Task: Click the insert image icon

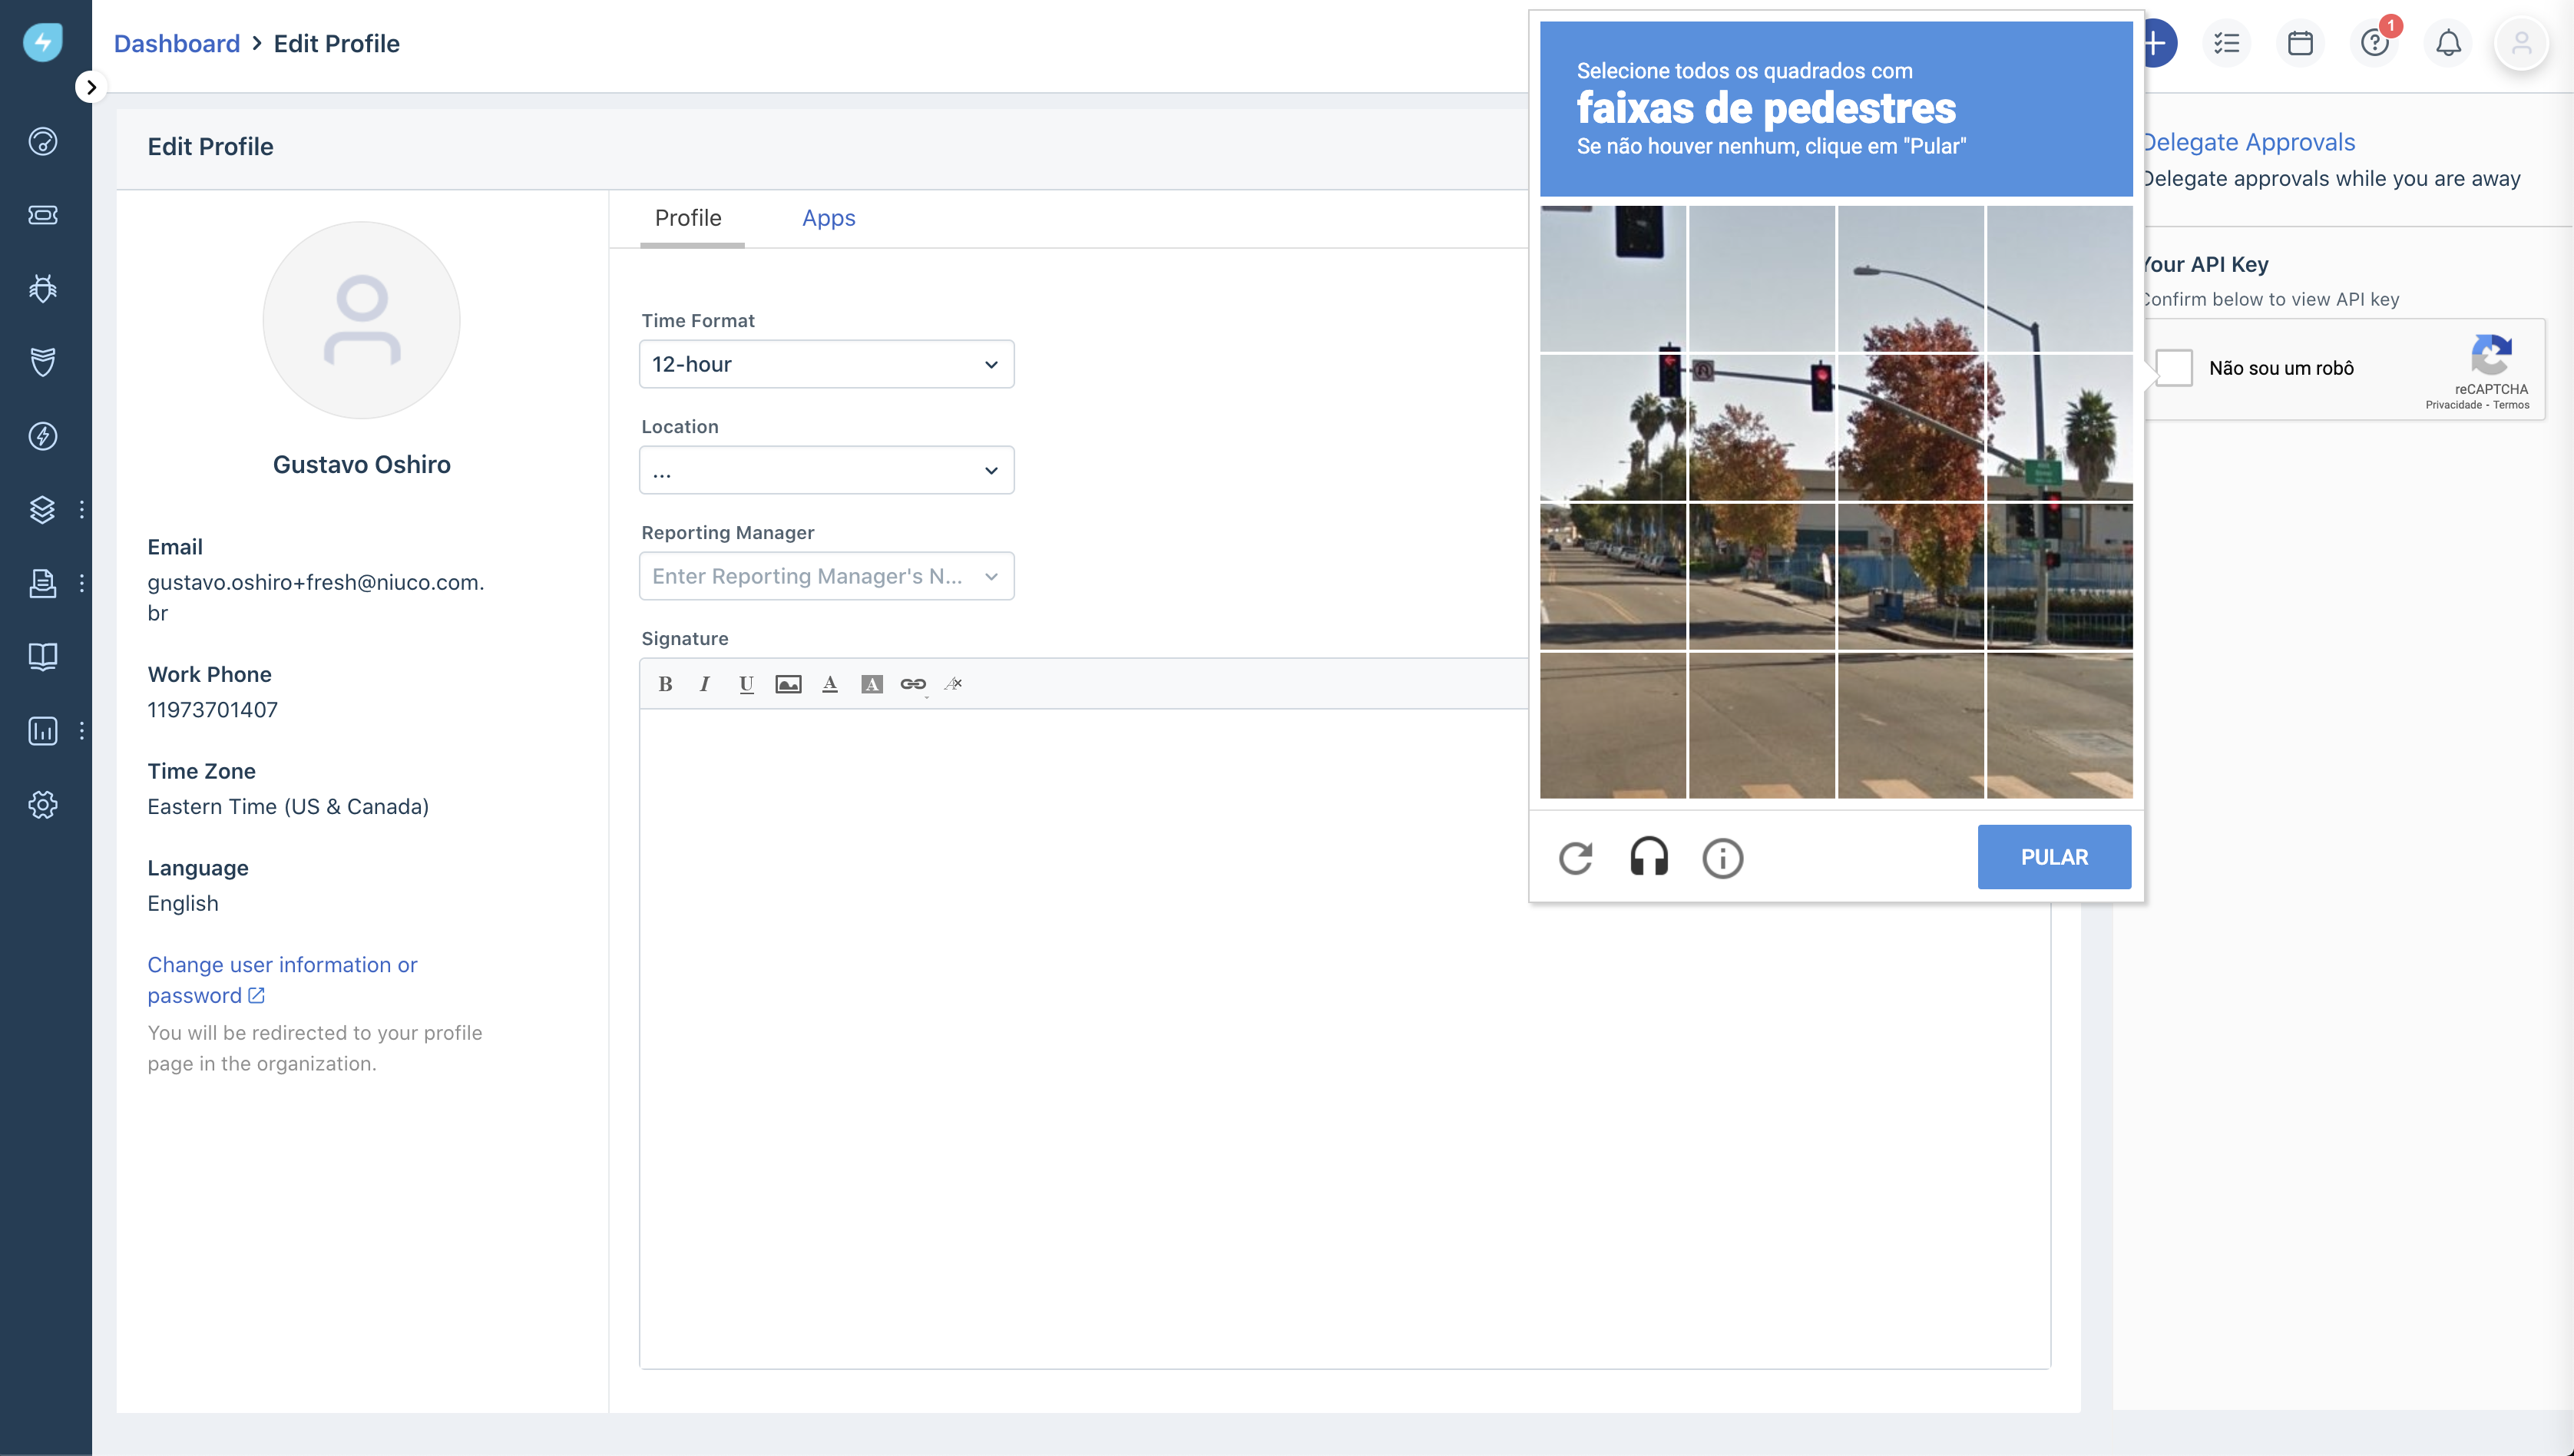Action: (x=788, y=684)
